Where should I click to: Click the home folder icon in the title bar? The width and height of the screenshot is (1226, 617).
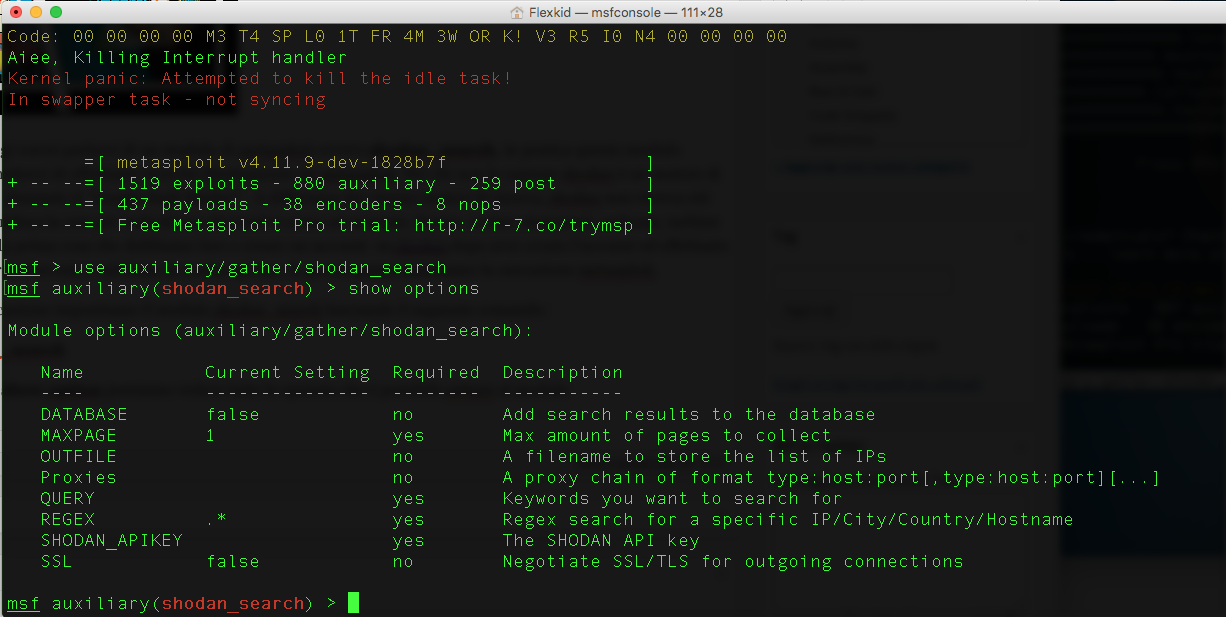(517, 12)
